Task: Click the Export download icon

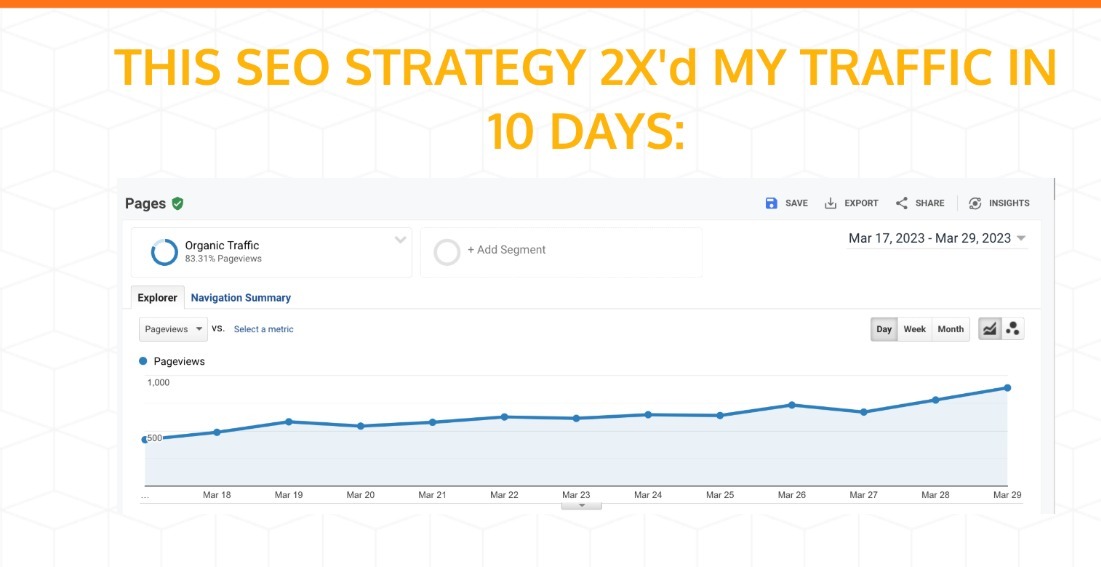Action: click(830, 203)
